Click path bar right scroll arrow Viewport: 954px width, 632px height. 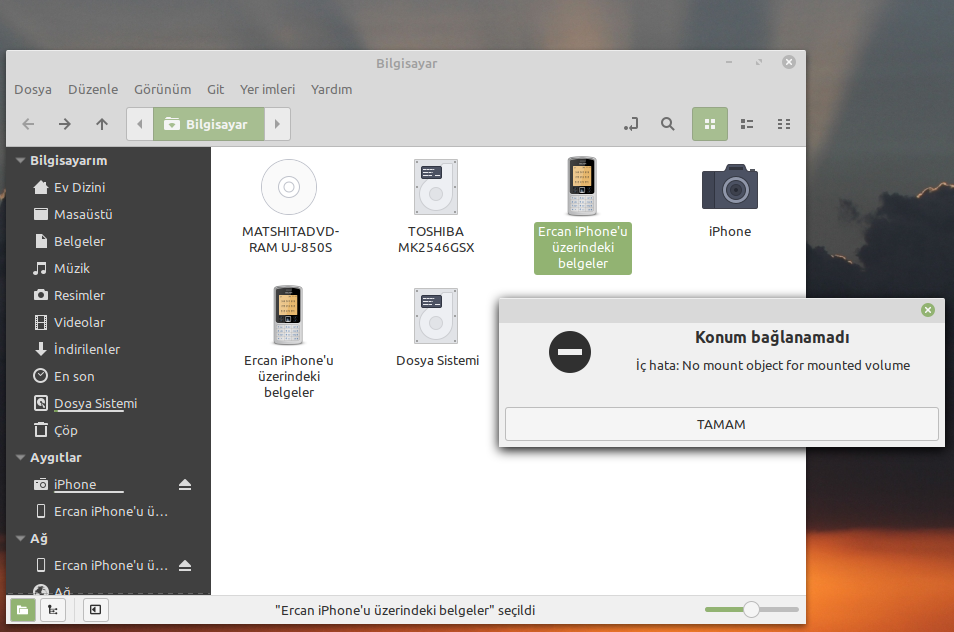coord(277,124)
